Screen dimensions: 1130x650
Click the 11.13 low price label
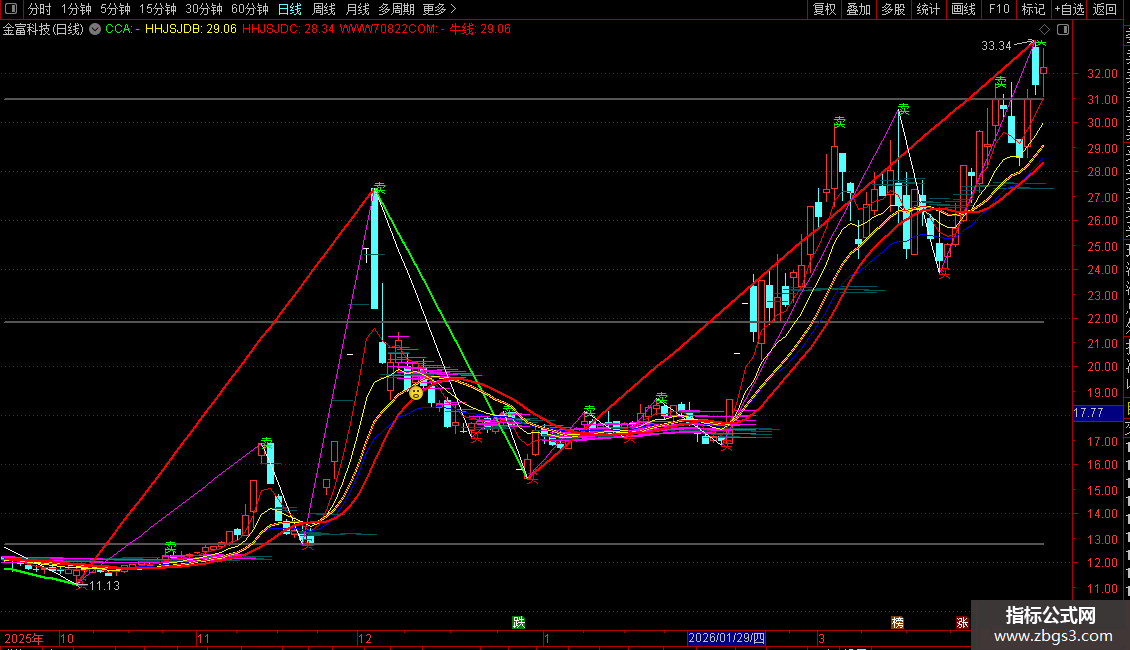tap(104, 586)
